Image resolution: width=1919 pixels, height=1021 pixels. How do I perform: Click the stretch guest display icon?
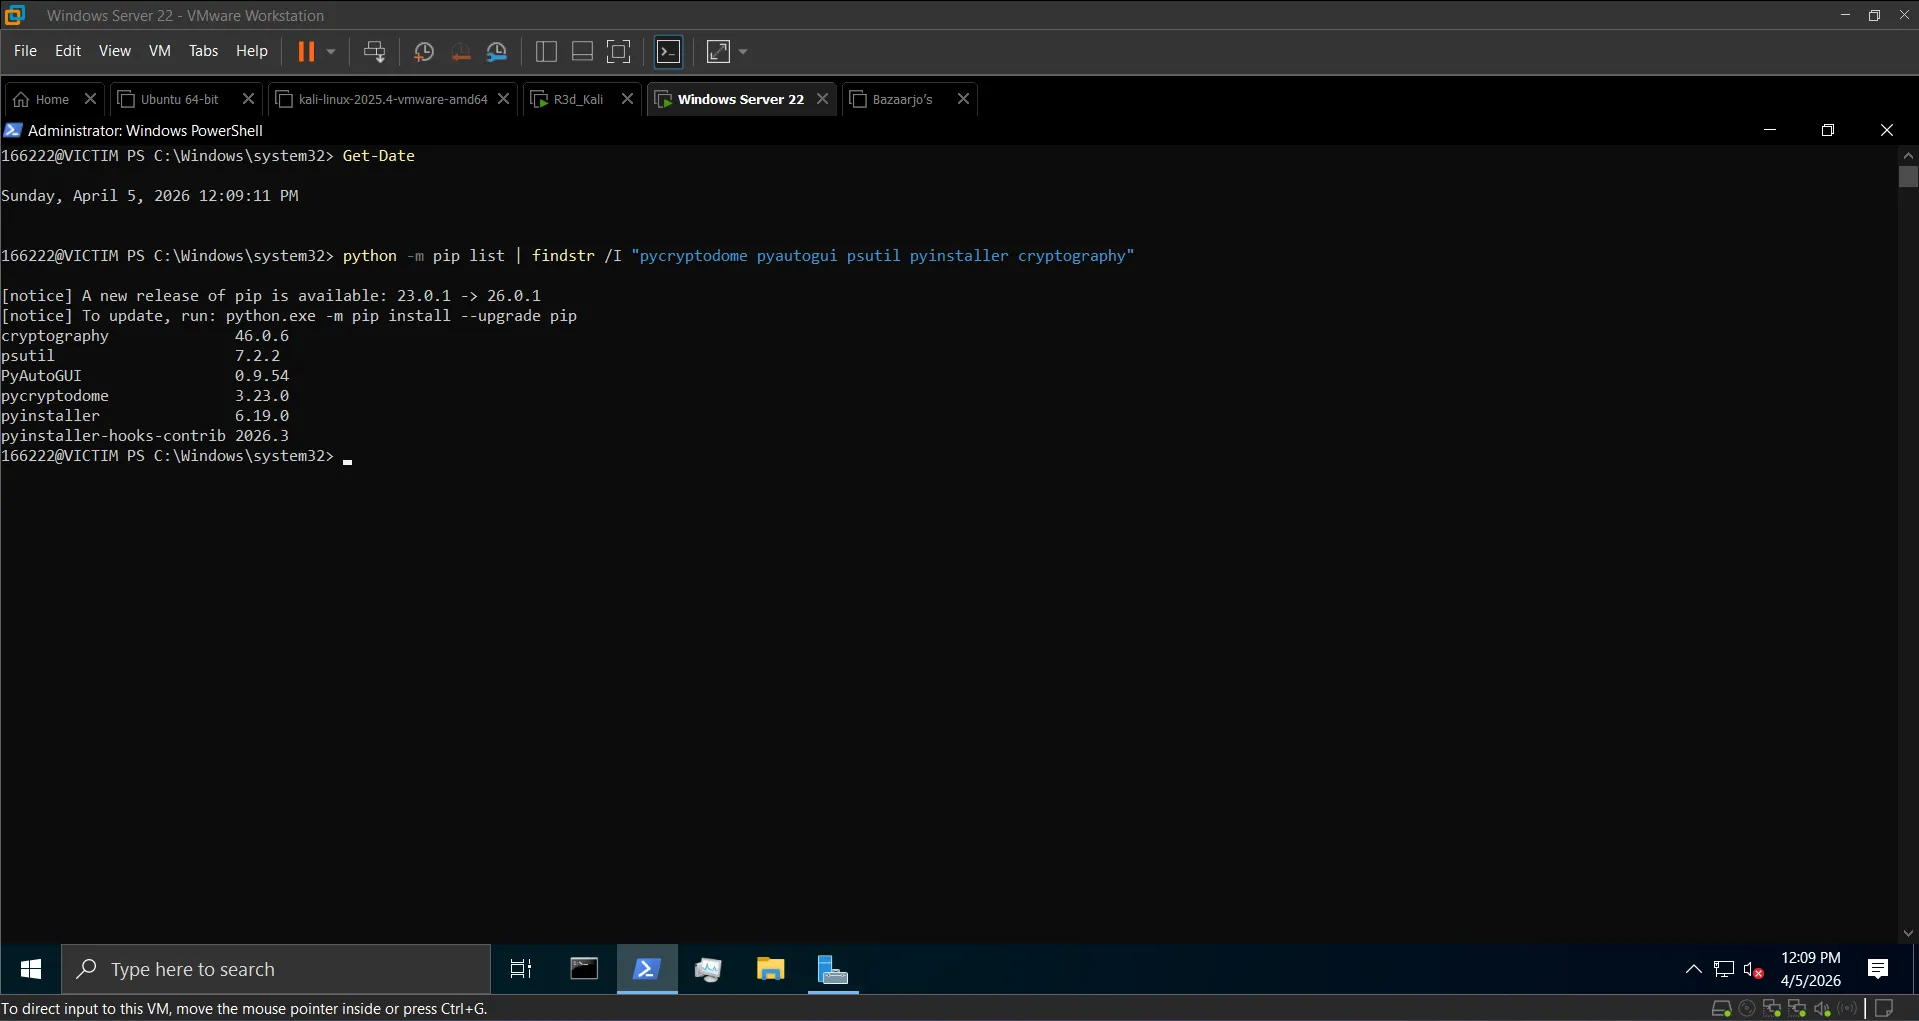(719, 51)
